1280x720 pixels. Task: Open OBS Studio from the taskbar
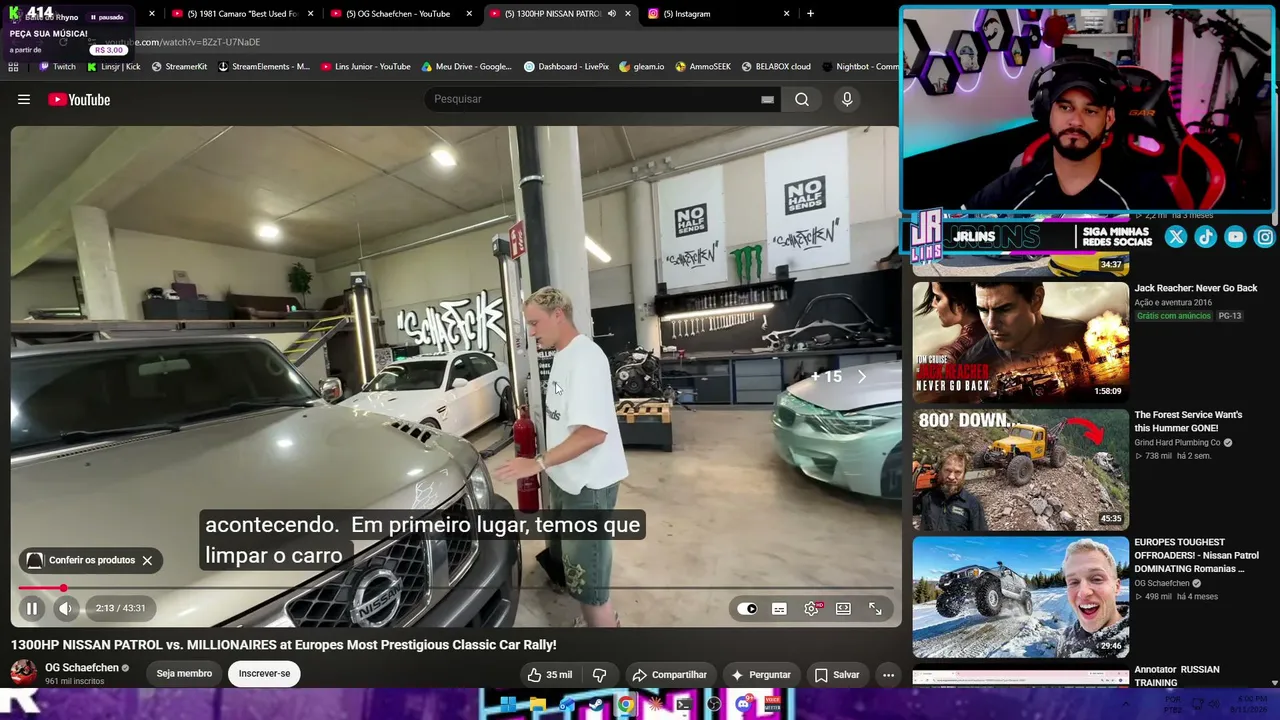coord(713,705)
